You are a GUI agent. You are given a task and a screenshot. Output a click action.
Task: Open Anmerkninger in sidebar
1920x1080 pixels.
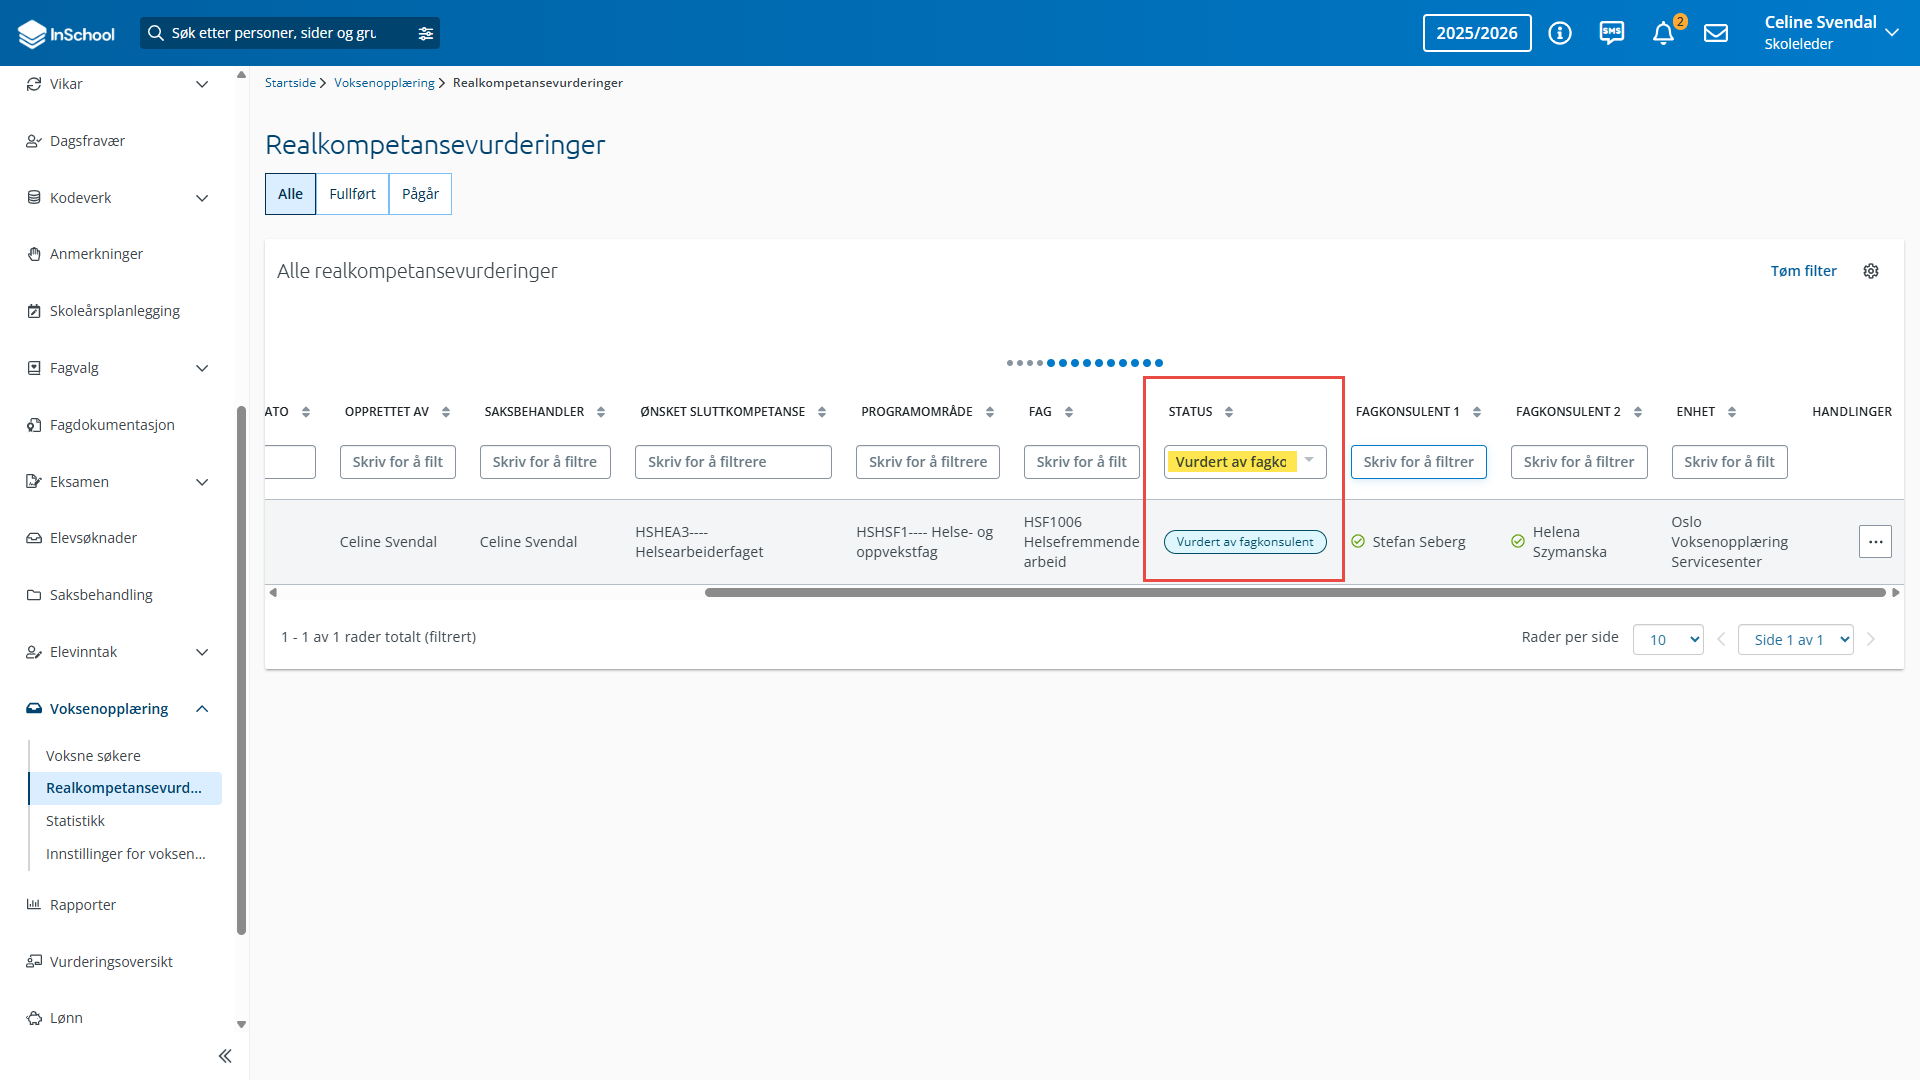(96, 254)
